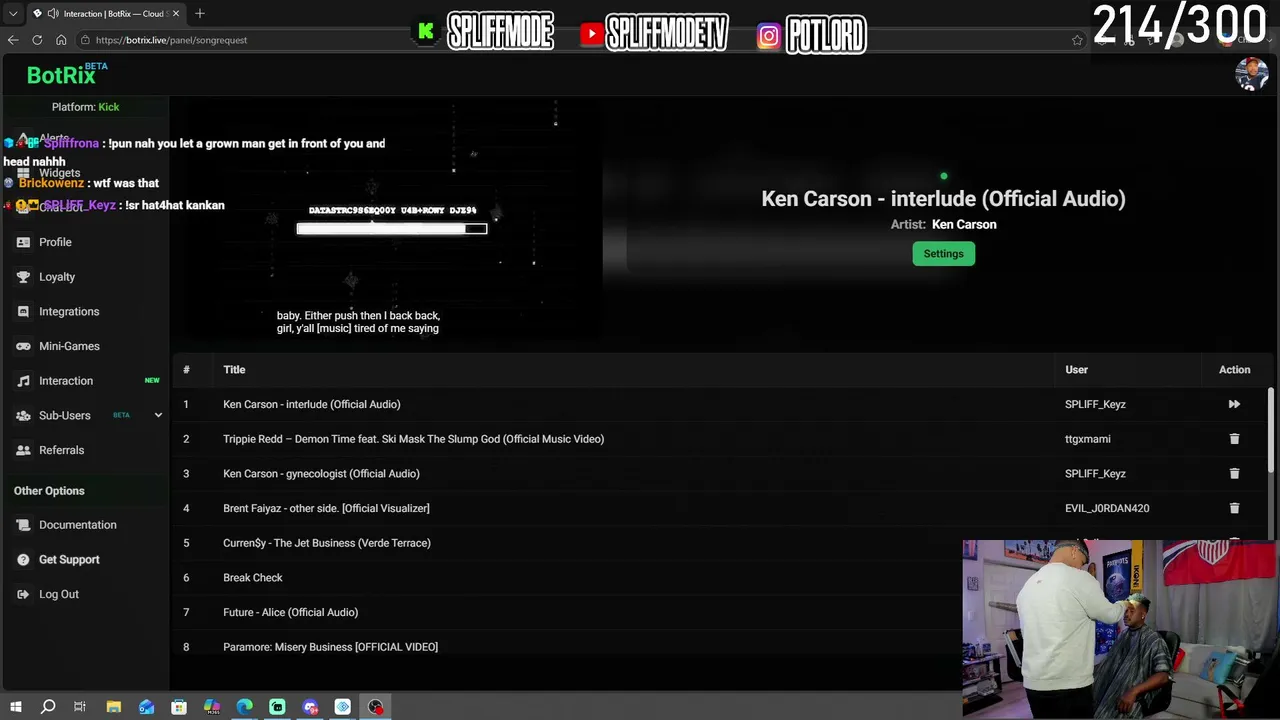The height and width of the screenshot is (720, 1280).
Task: Go back in browser
Action: (13, 40)
